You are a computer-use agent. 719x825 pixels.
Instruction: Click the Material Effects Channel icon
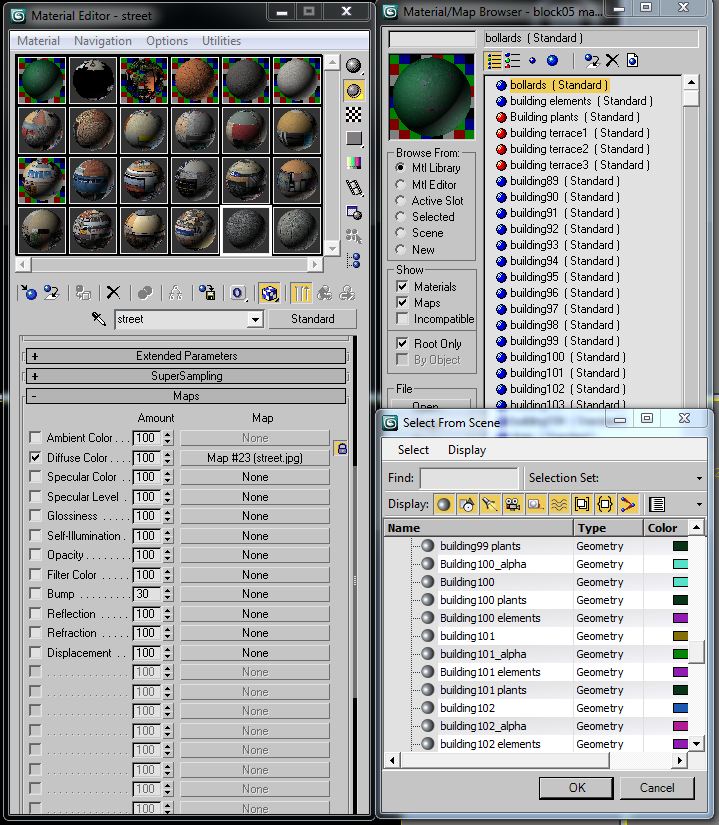tap(238, 293)
